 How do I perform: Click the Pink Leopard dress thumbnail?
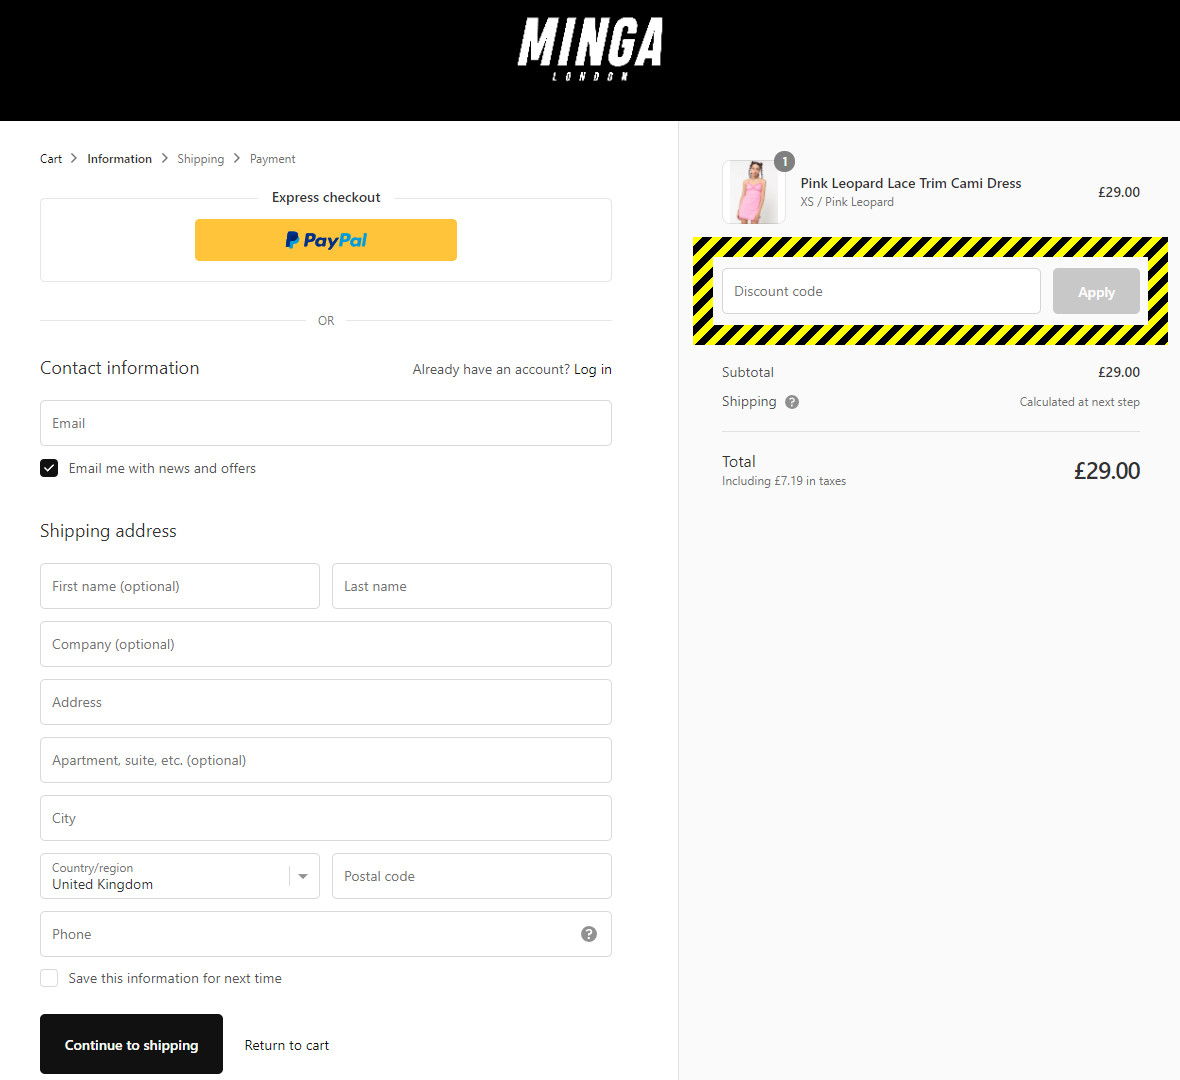(753, 191)
